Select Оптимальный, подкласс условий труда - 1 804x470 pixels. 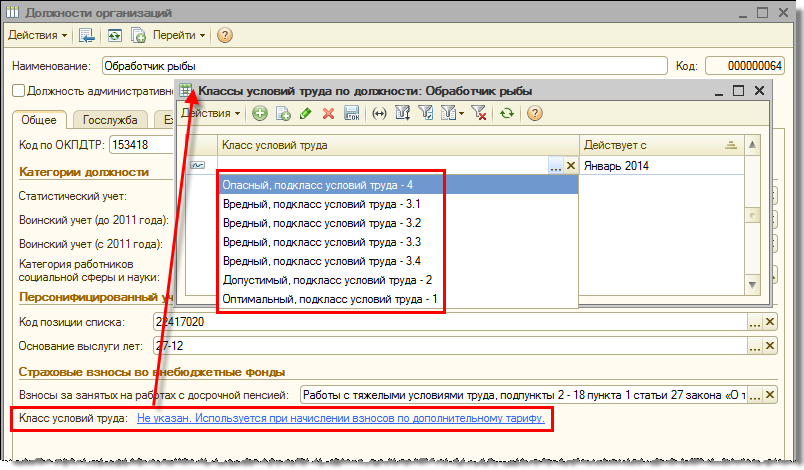click(x=398, y=299)
